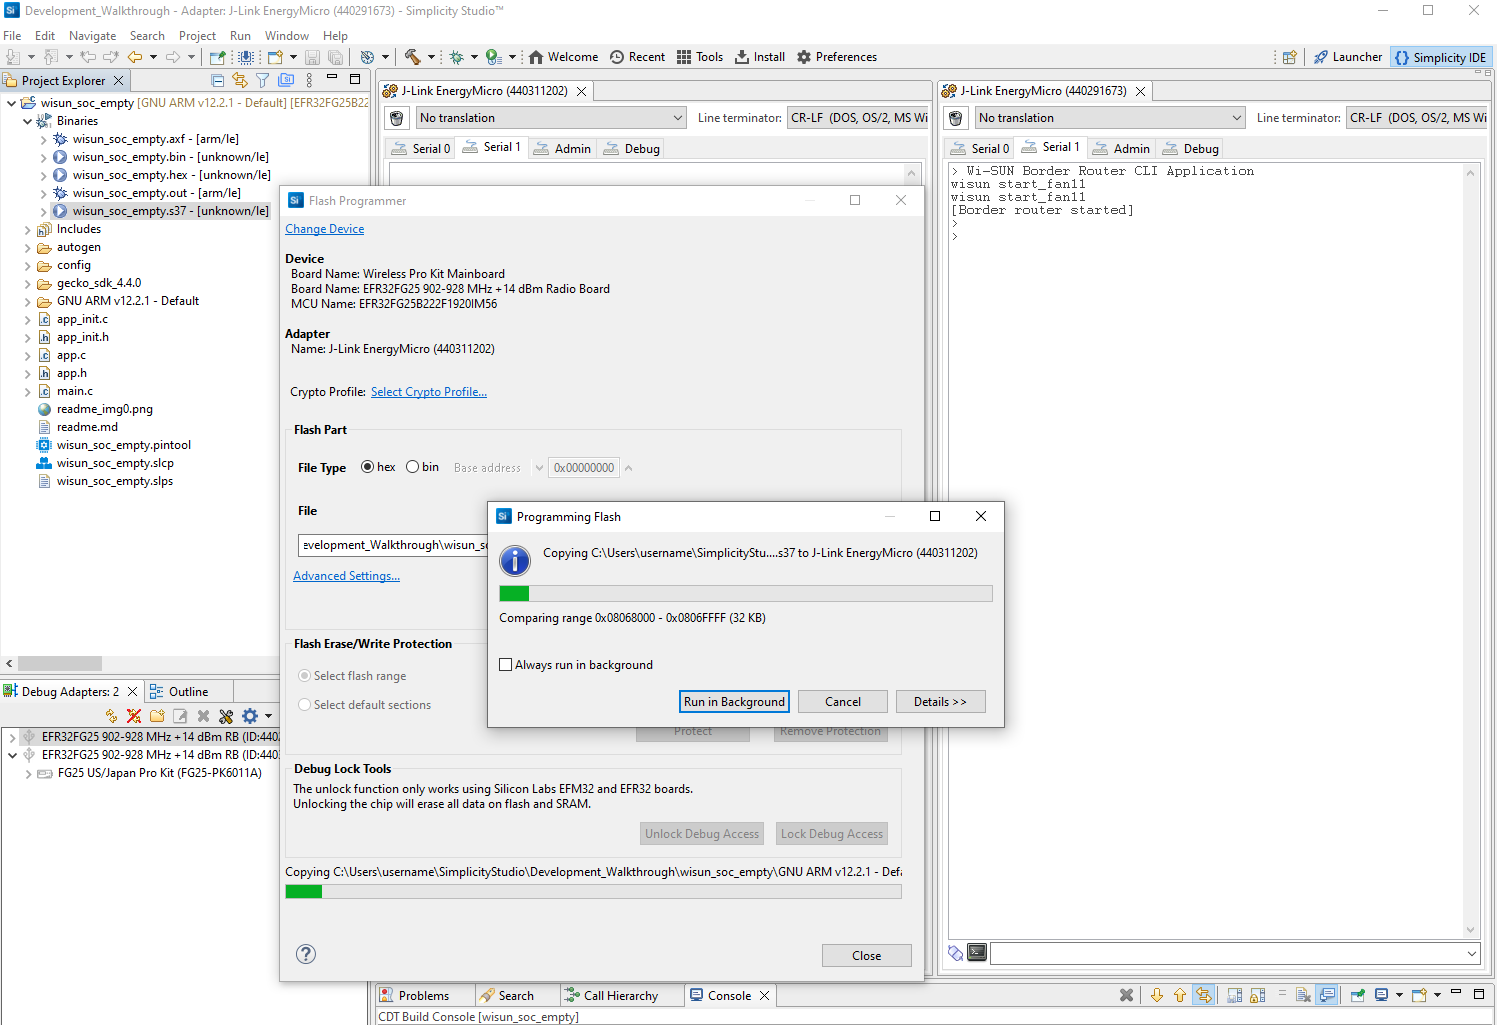The image size is (1497, 1025).
Task: Click the help question mark icon
Action: (x=306, y=954)
